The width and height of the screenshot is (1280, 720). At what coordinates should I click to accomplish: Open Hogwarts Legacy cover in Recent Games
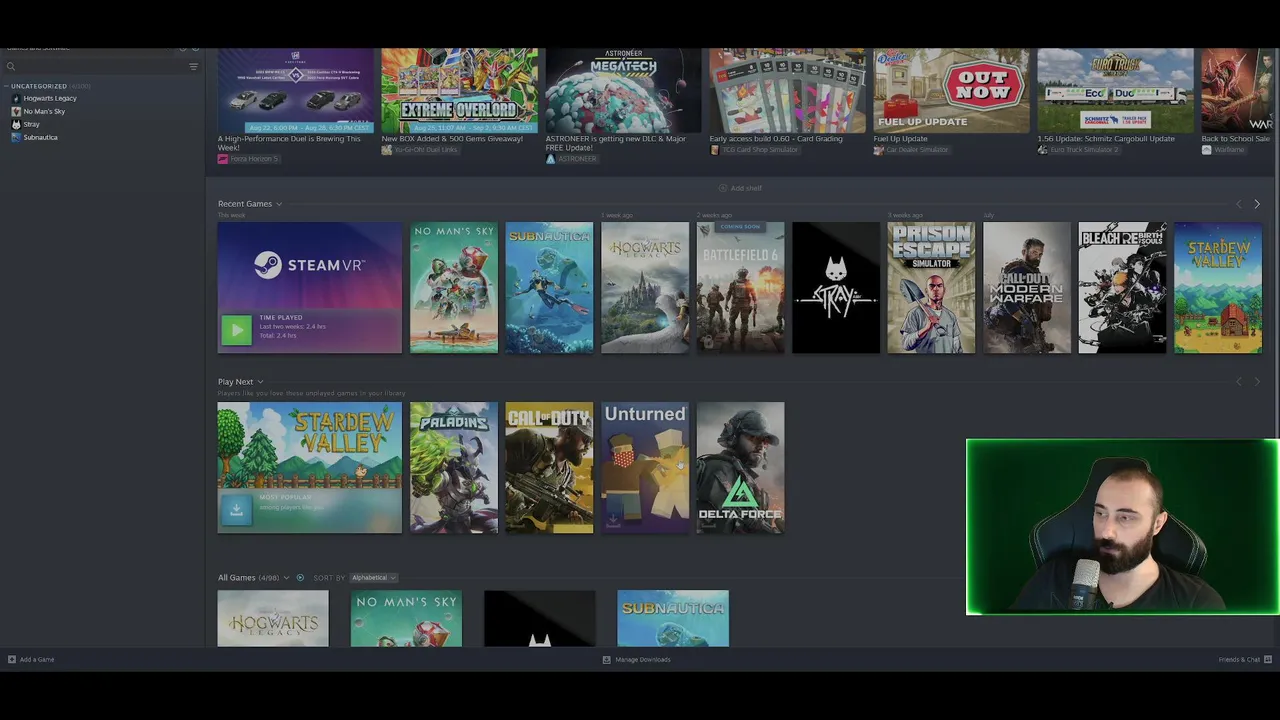tap(645, 288)
